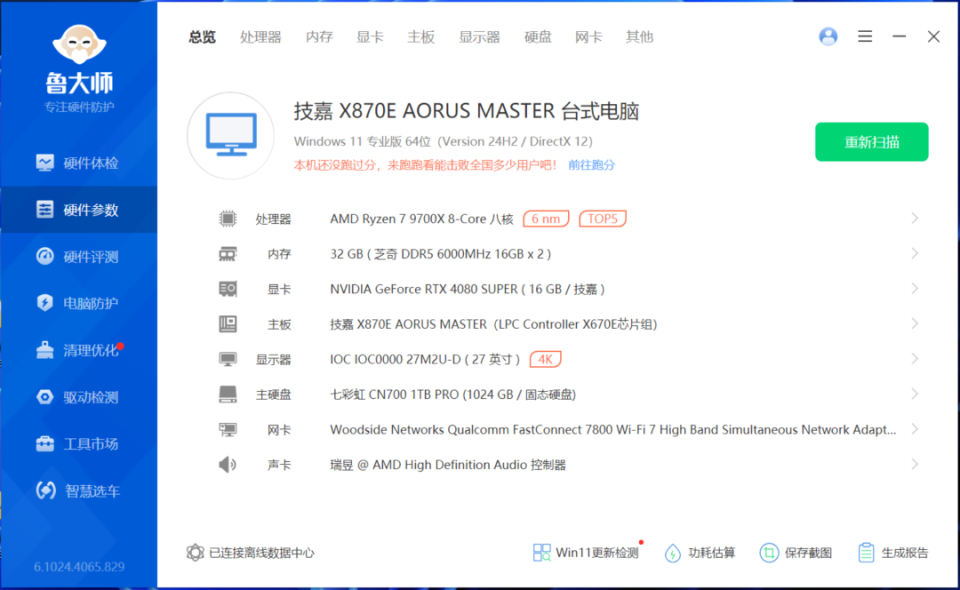Open 硬件体检 in the sidebar

point(78,163)
